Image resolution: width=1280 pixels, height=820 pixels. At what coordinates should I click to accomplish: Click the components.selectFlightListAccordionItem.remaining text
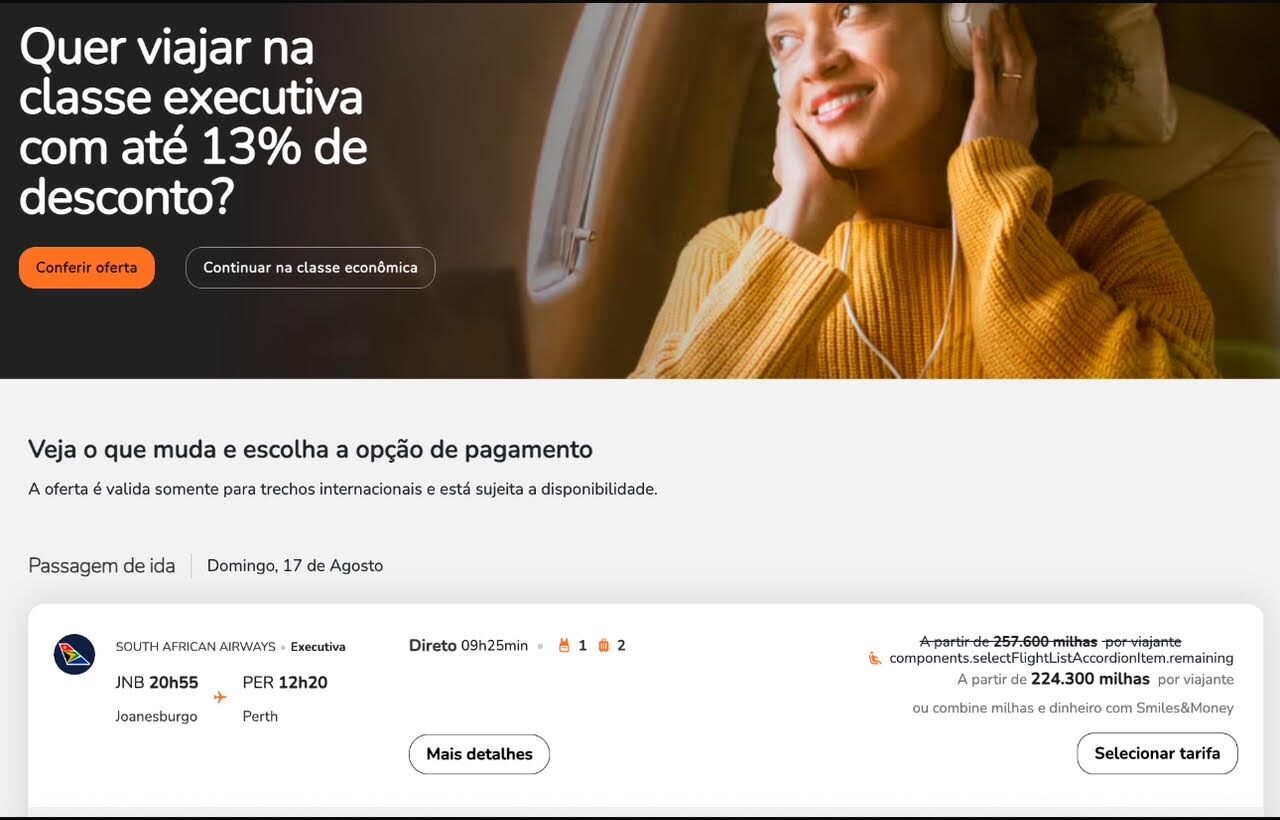1061,658
